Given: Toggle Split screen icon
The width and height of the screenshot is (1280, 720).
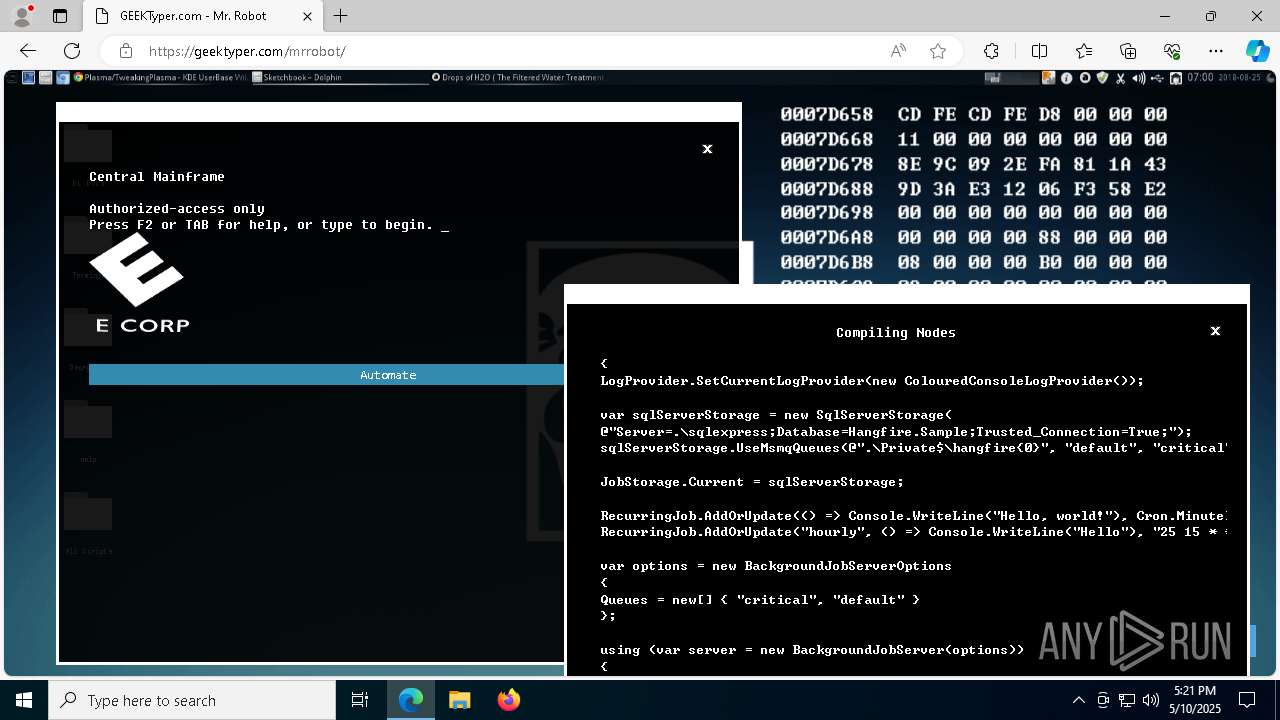Looking at the screenshot, I should click(x=1039, y=51).
